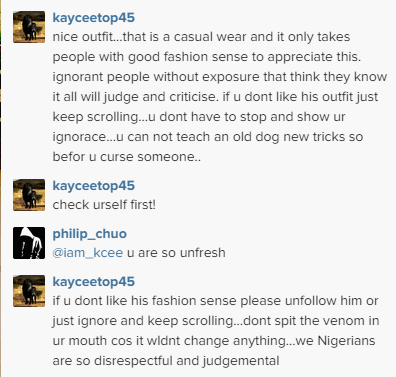Click the word "Nigerians" in the last comment
396x377 pixels.
click(x=346, y=341)
